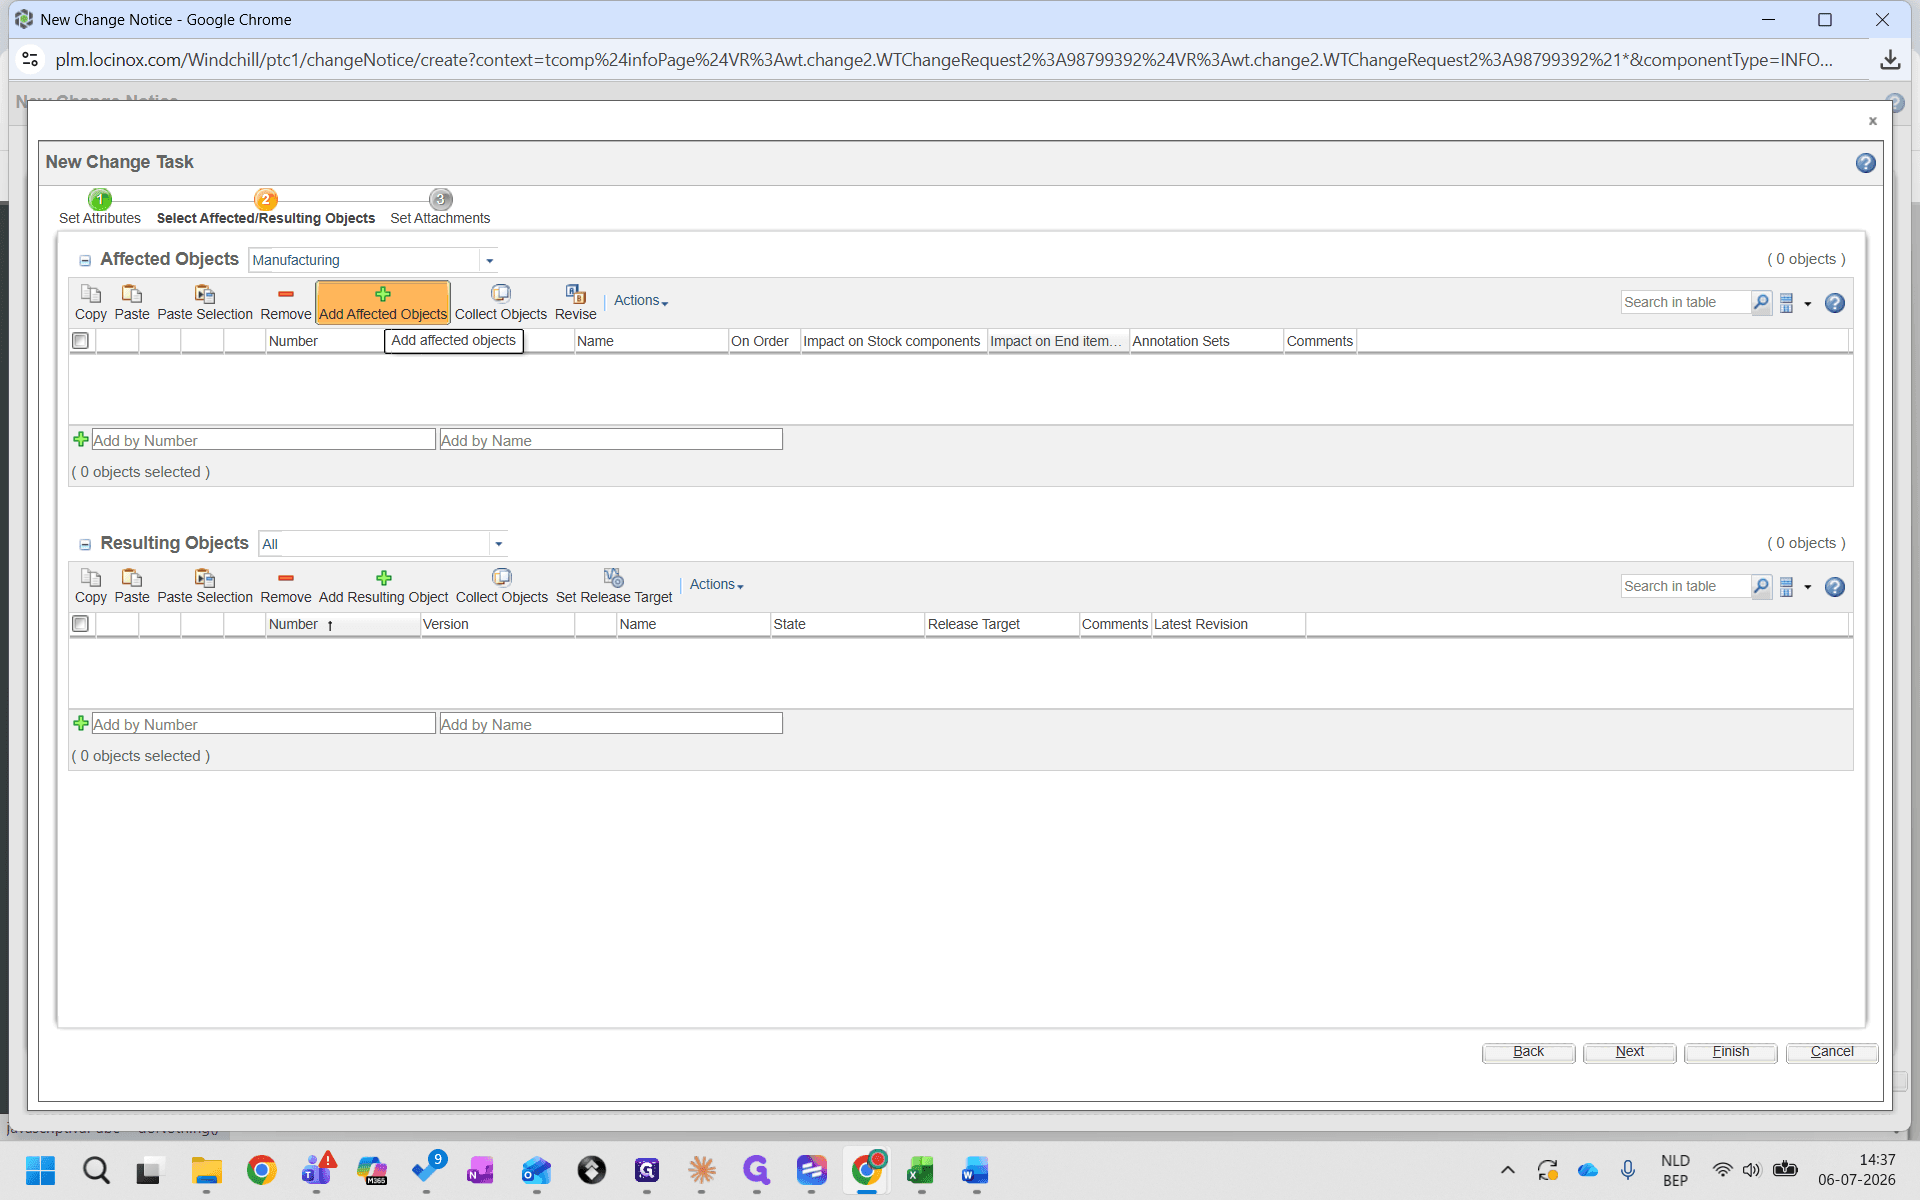Click Paste icon in Resulting Objects toolbar
Viewport: 1920px width, 1200px height.
pos(131,578)
